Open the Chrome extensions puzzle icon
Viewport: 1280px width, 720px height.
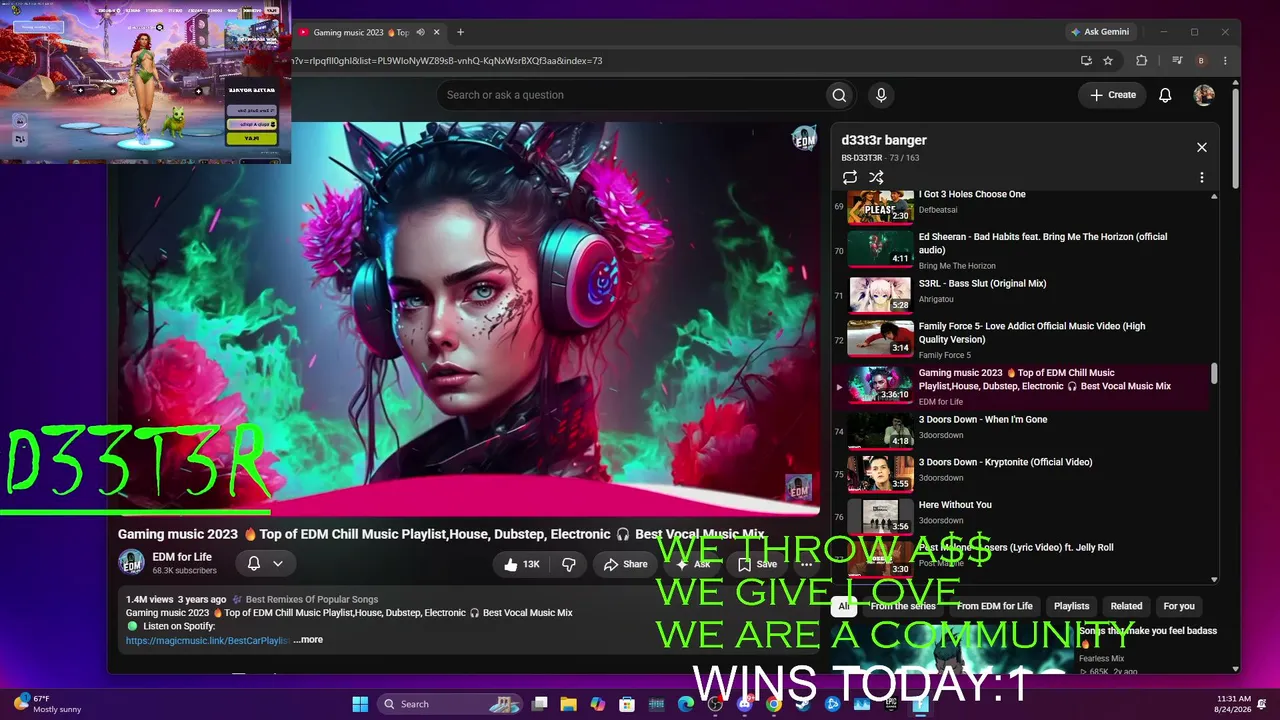tap(1142, 61)
